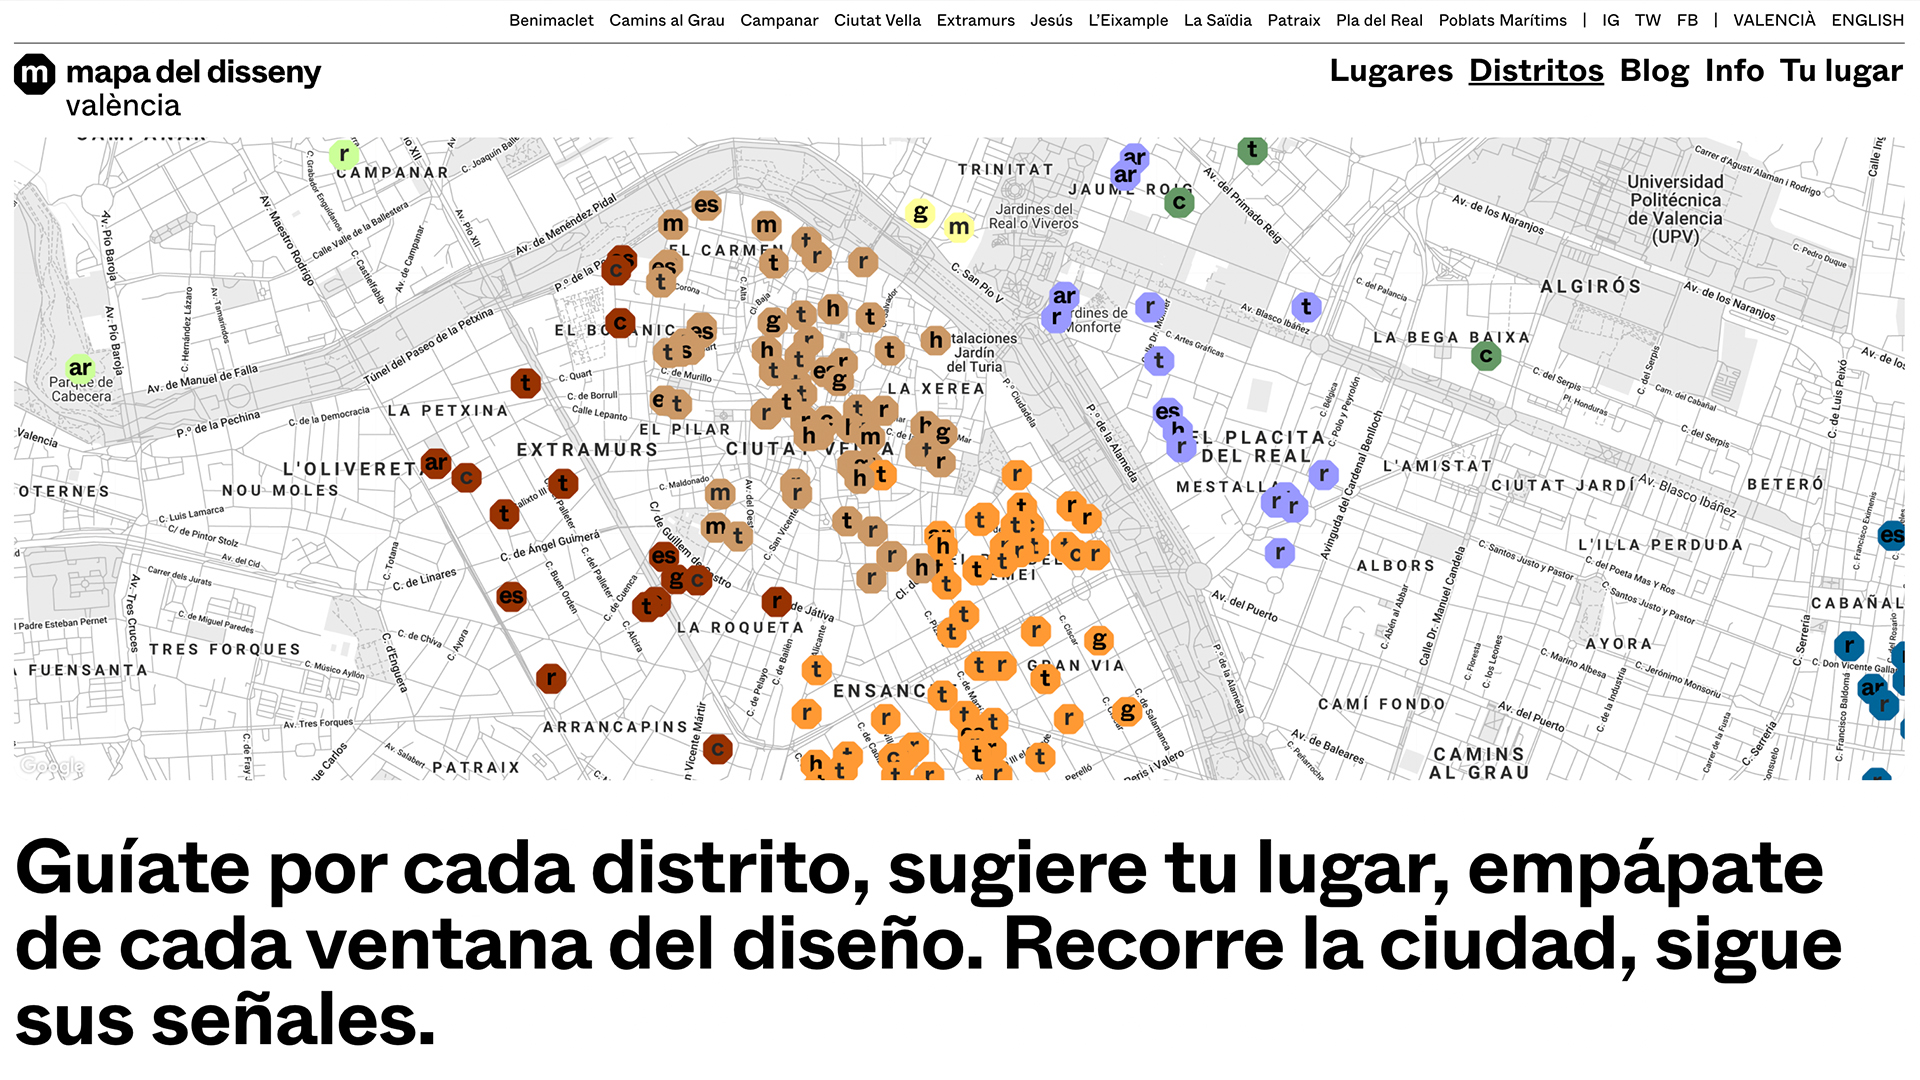Click the orange "g" marker above Gran Via
Screen dimensions: 1920x1080
coord(1099,640)
